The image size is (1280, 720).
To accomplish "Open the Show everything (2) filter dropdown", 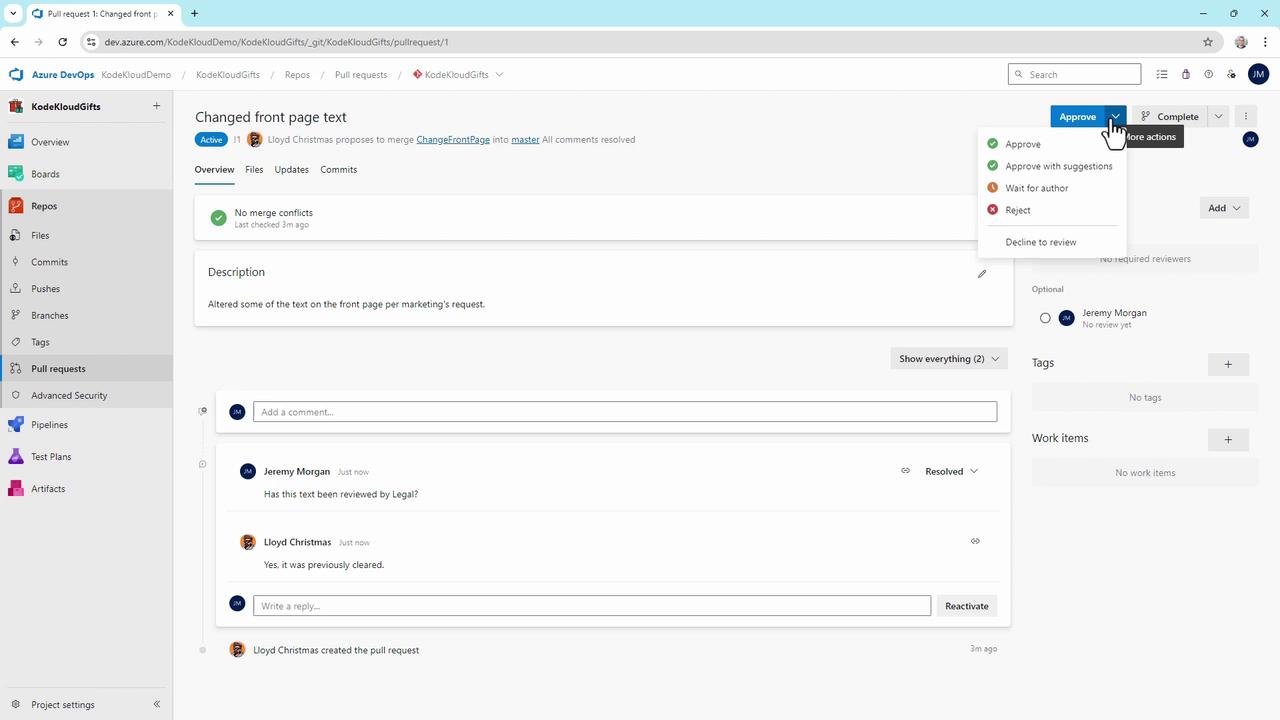I will (x=948, y=359).
